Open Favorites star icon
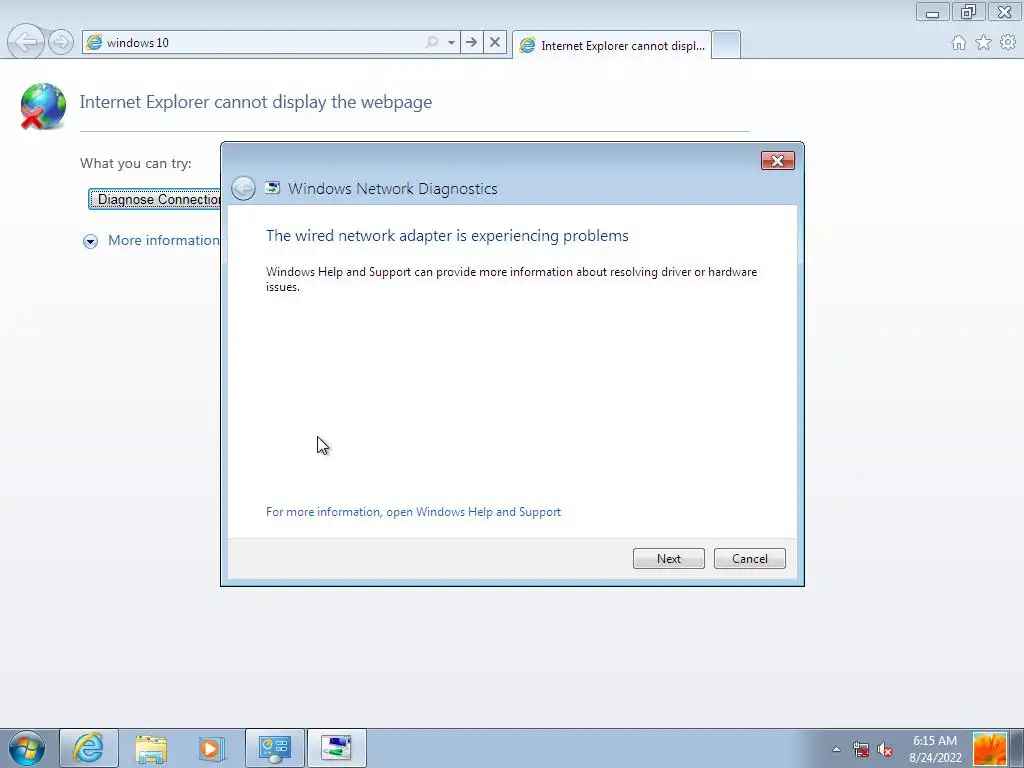Image resolution: width=1024 pixels, height=768 pixels. 984,42
